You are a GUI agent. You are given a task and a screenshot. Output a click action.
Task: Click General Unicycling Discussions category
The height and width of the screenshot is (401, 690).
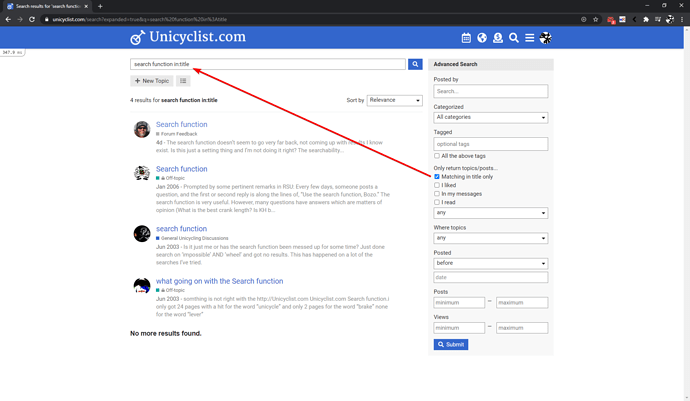[192, 238]
